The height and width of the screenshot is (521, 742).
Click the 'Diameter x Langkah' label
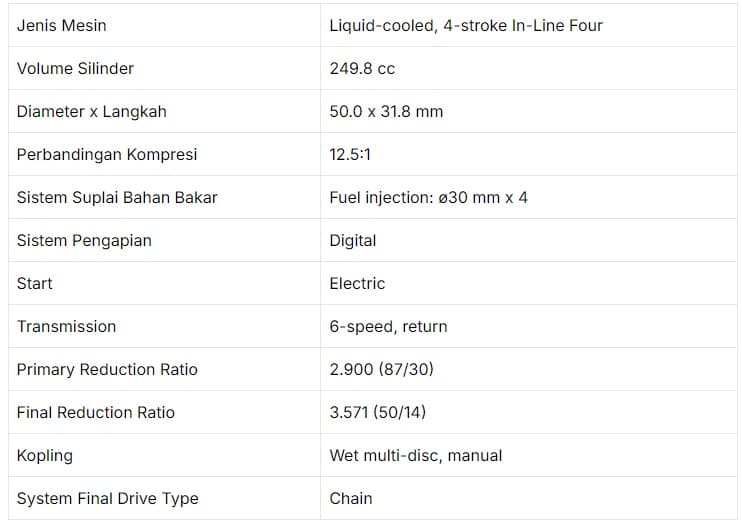[92, 111]
